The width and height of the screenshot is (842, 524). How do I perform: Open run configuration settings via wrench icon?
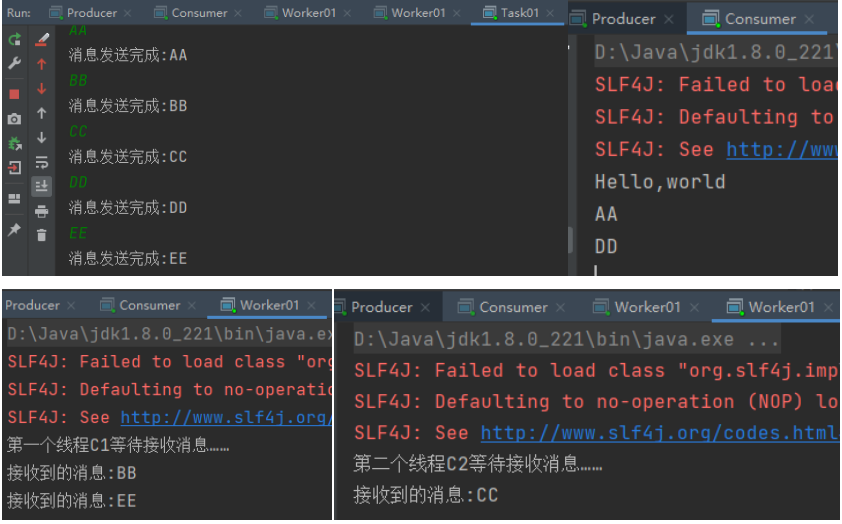(x=14, y=63)
